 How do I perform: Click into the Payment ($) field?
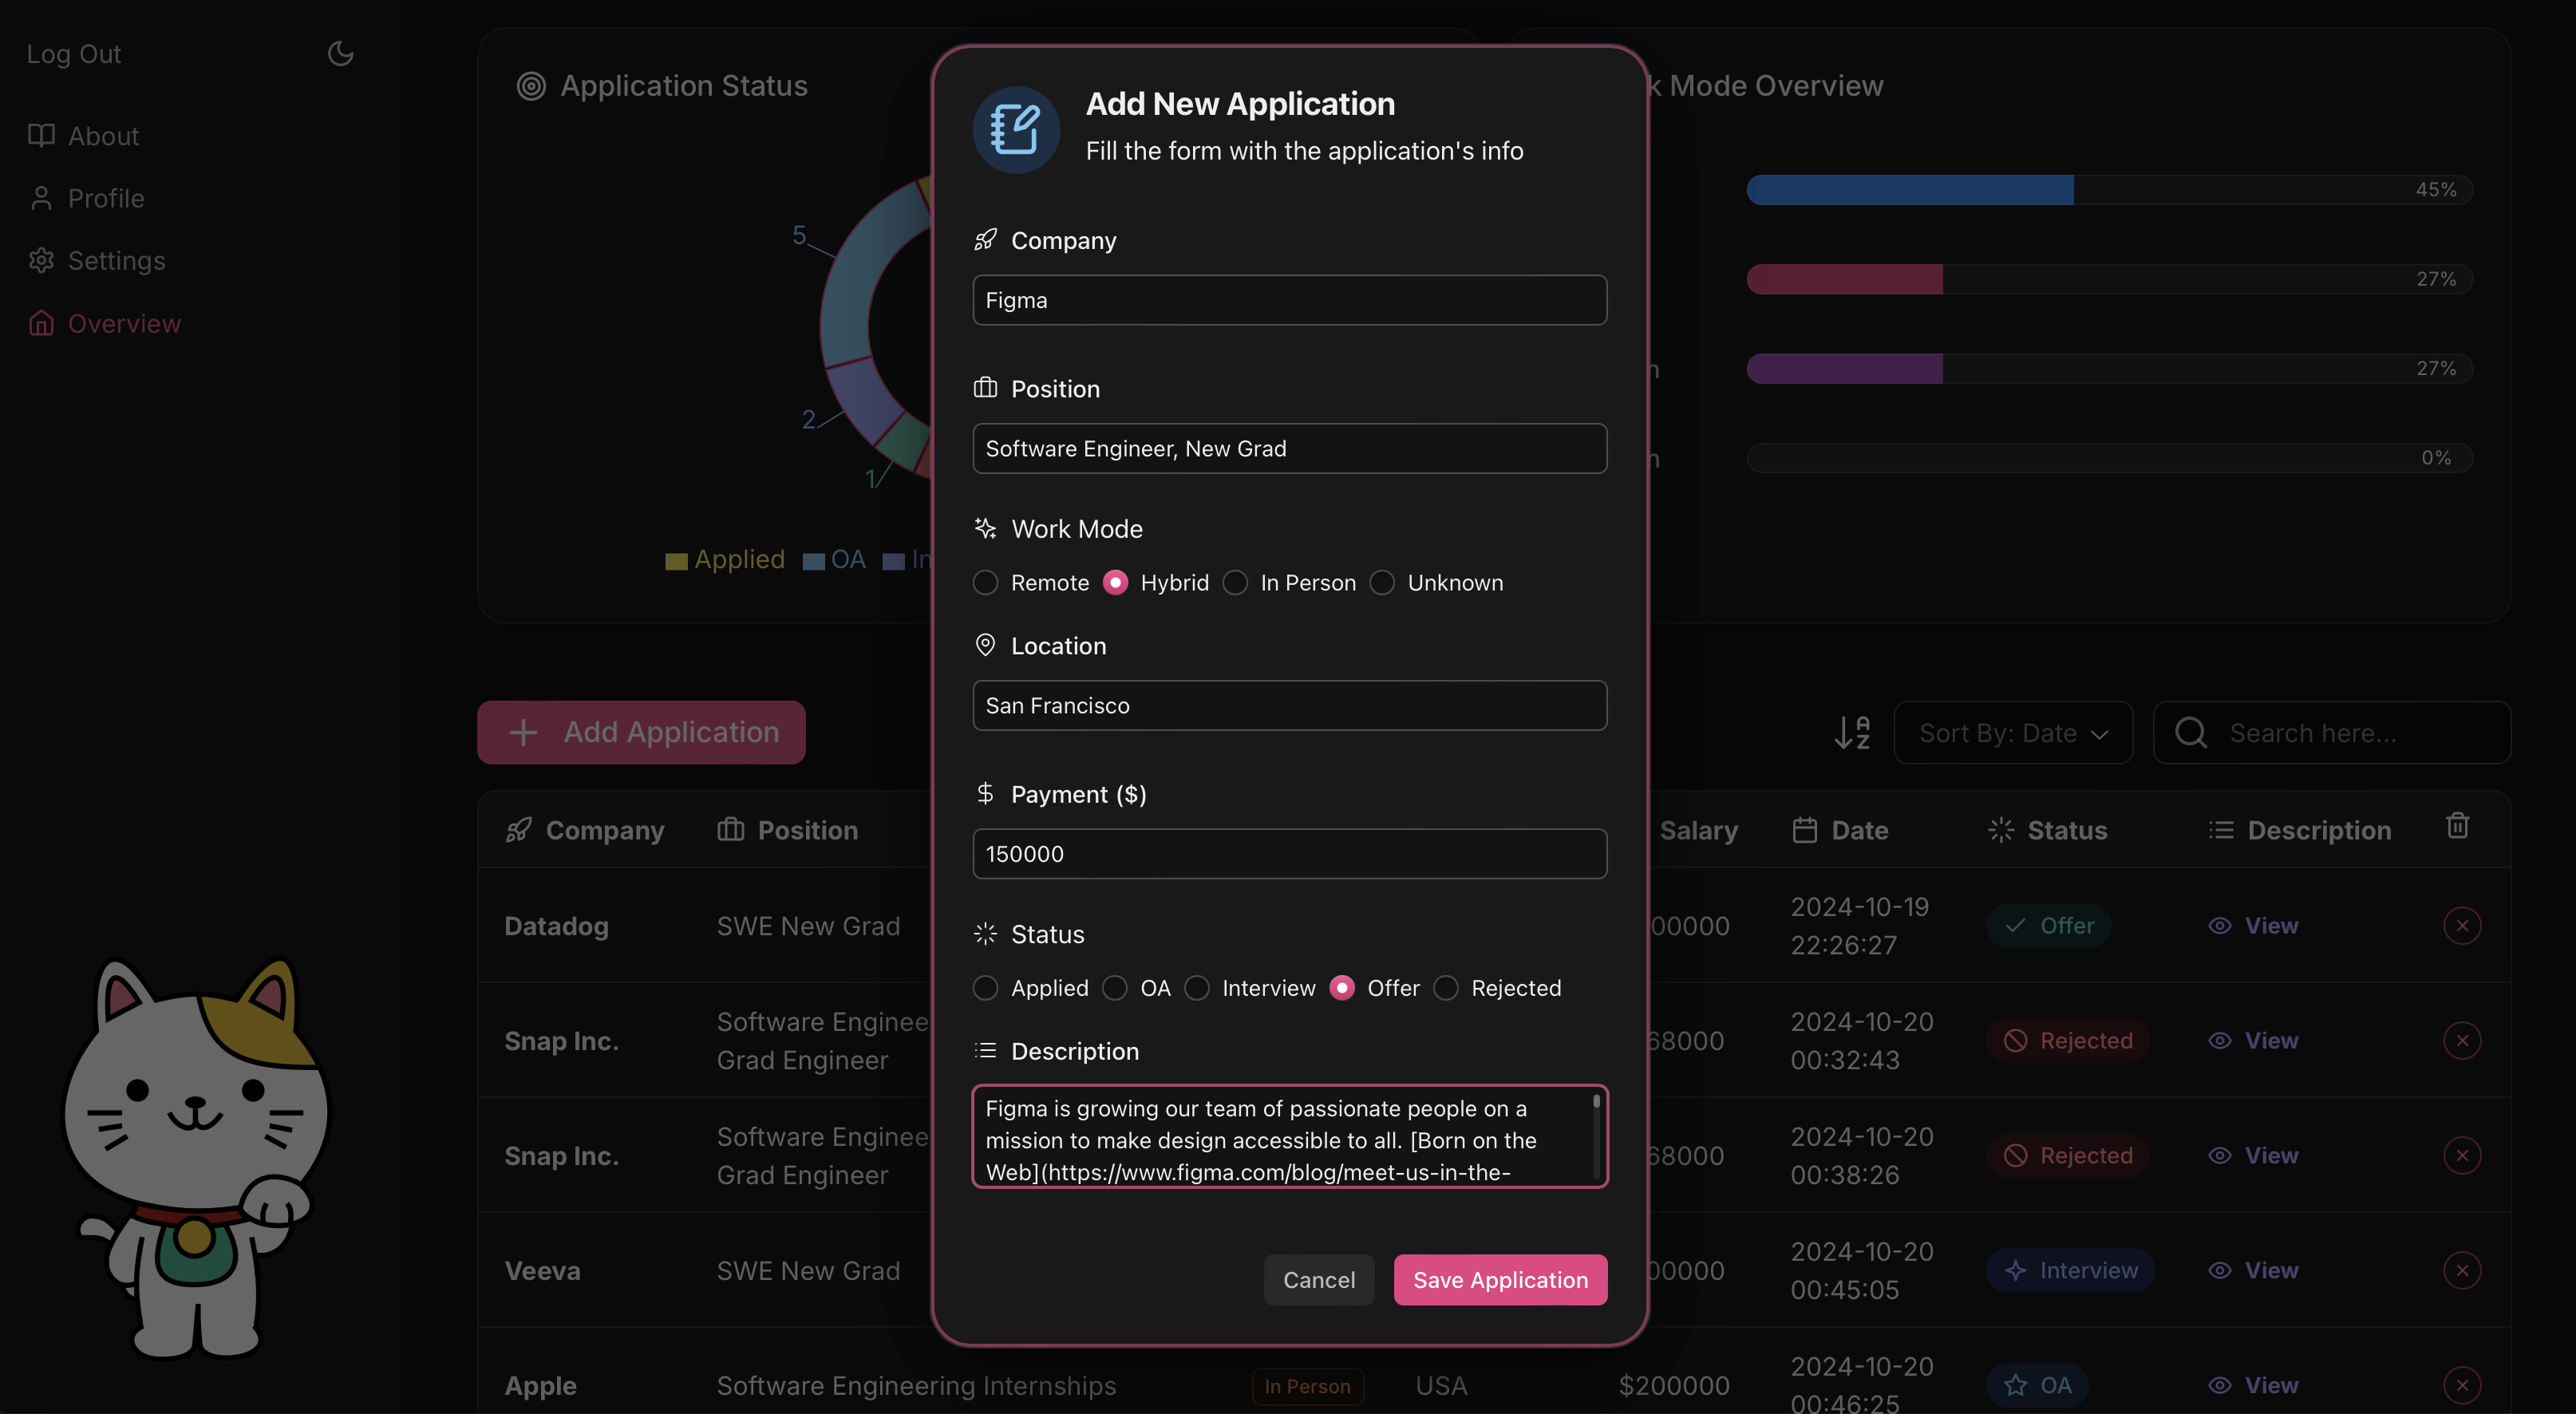[x=1289, y=854]
